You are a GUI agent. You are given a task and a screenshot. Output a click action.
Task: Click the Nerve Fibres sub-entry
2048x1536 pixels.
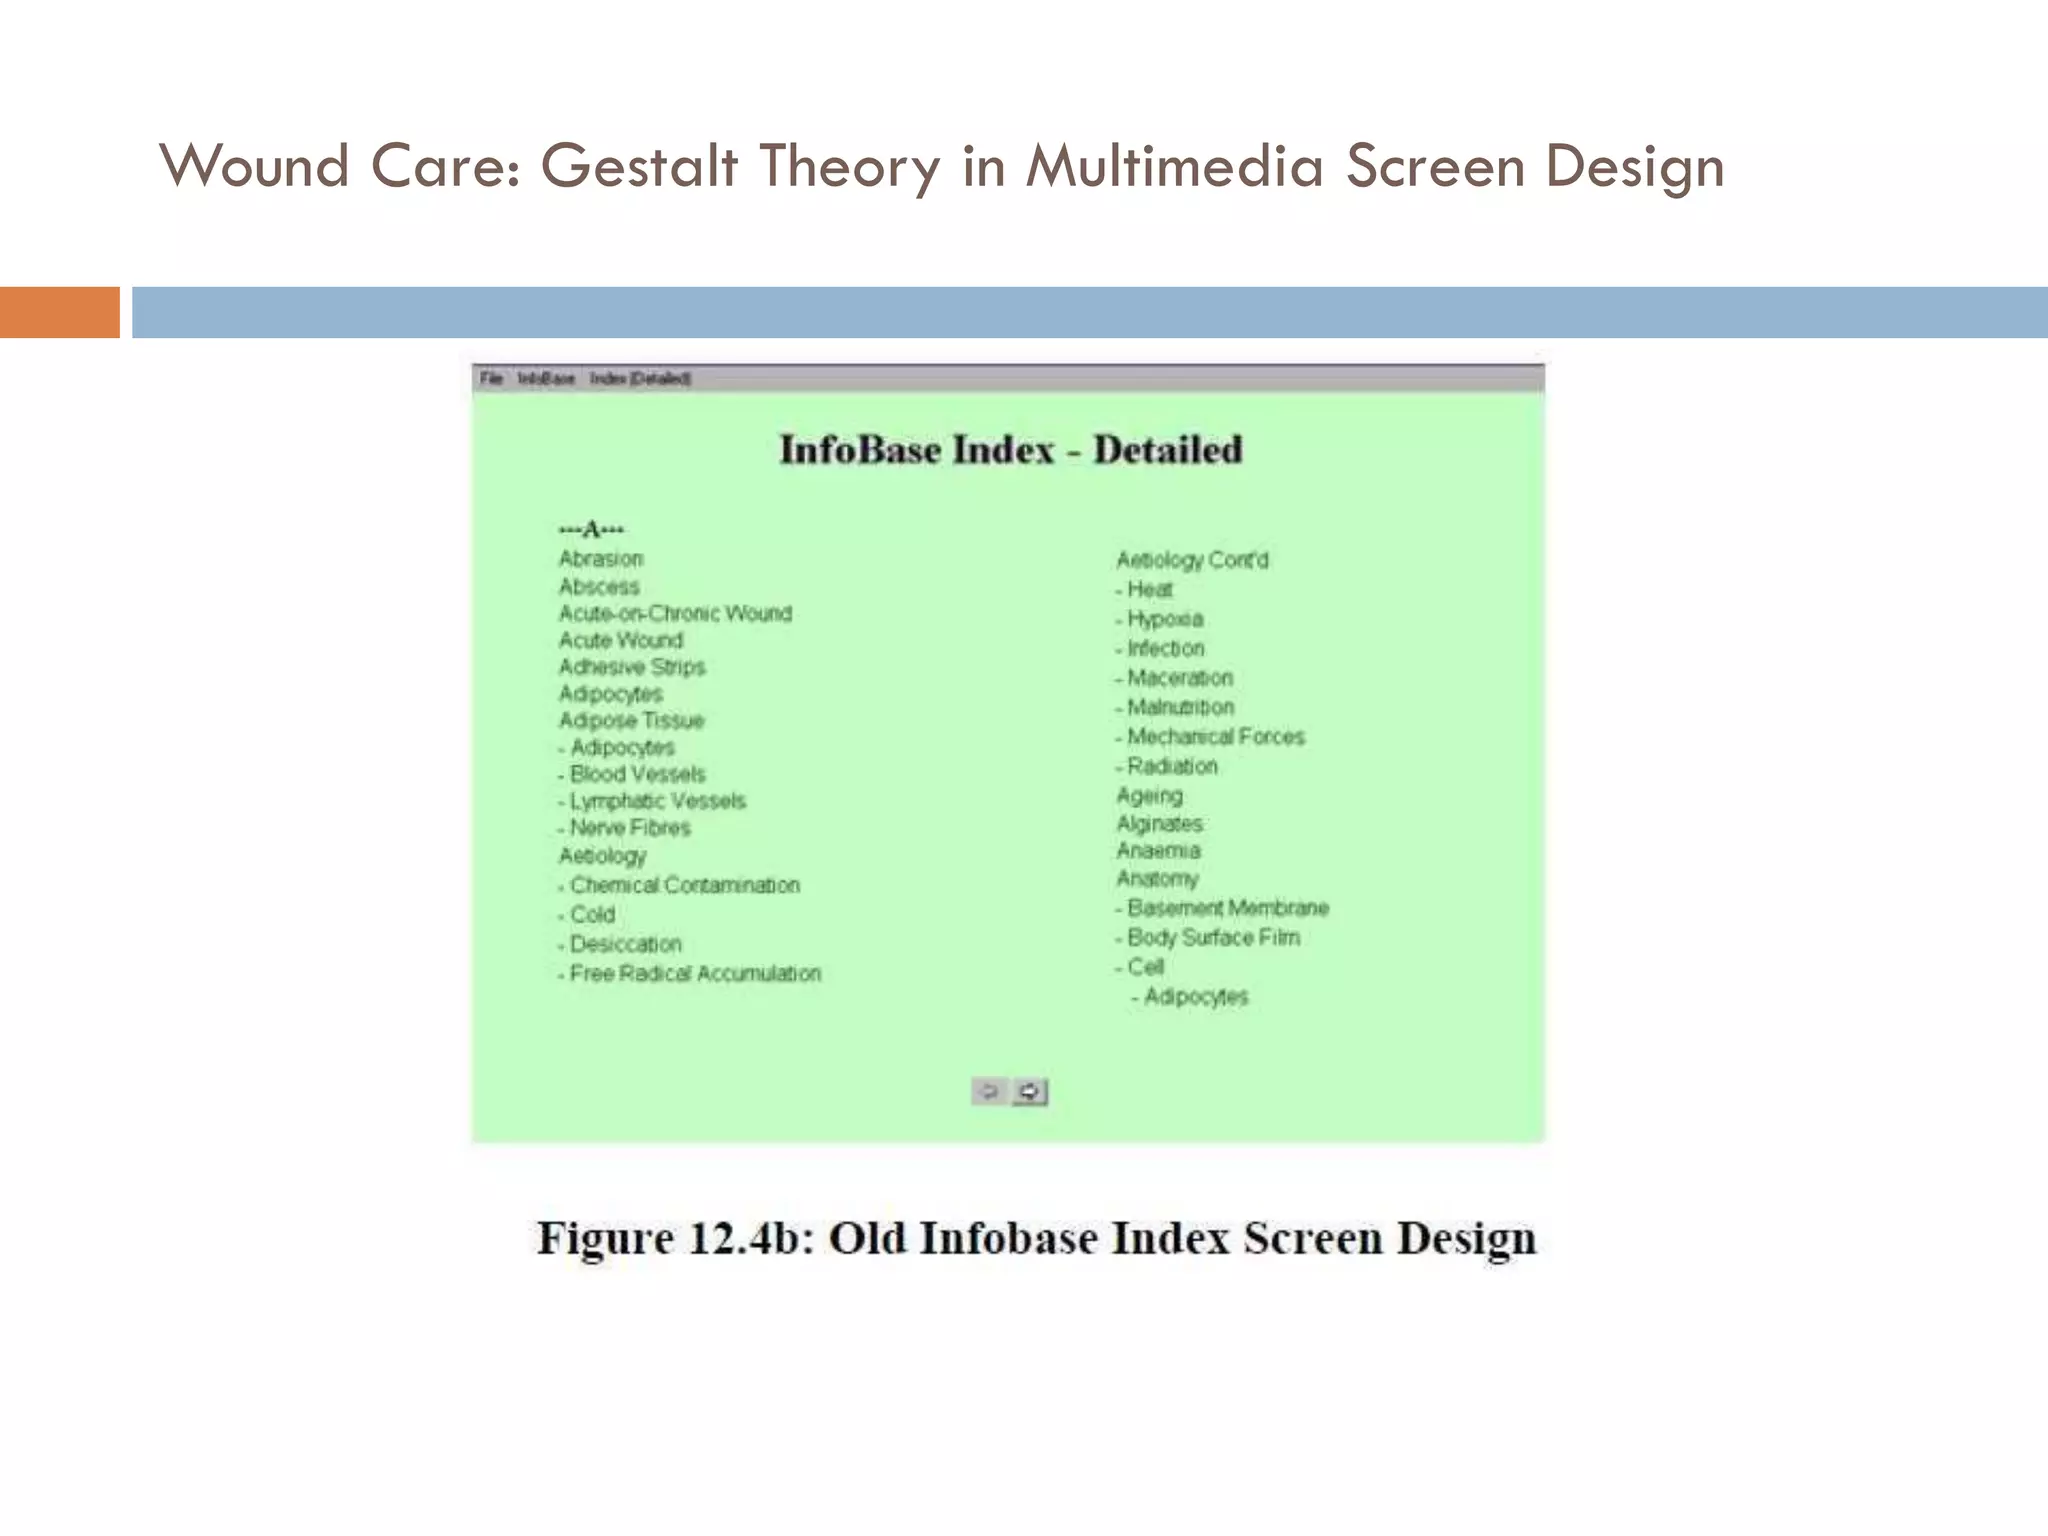pyautogui.click(x=625, y=828)
